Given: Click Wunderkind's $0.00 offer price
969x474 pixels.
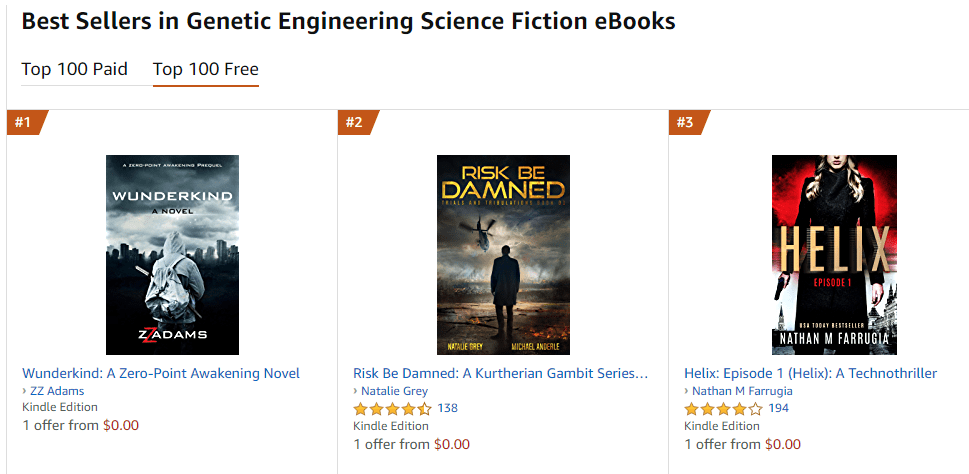Looking at the screenshot, I should pyautogui.click(x=121, y=425).
